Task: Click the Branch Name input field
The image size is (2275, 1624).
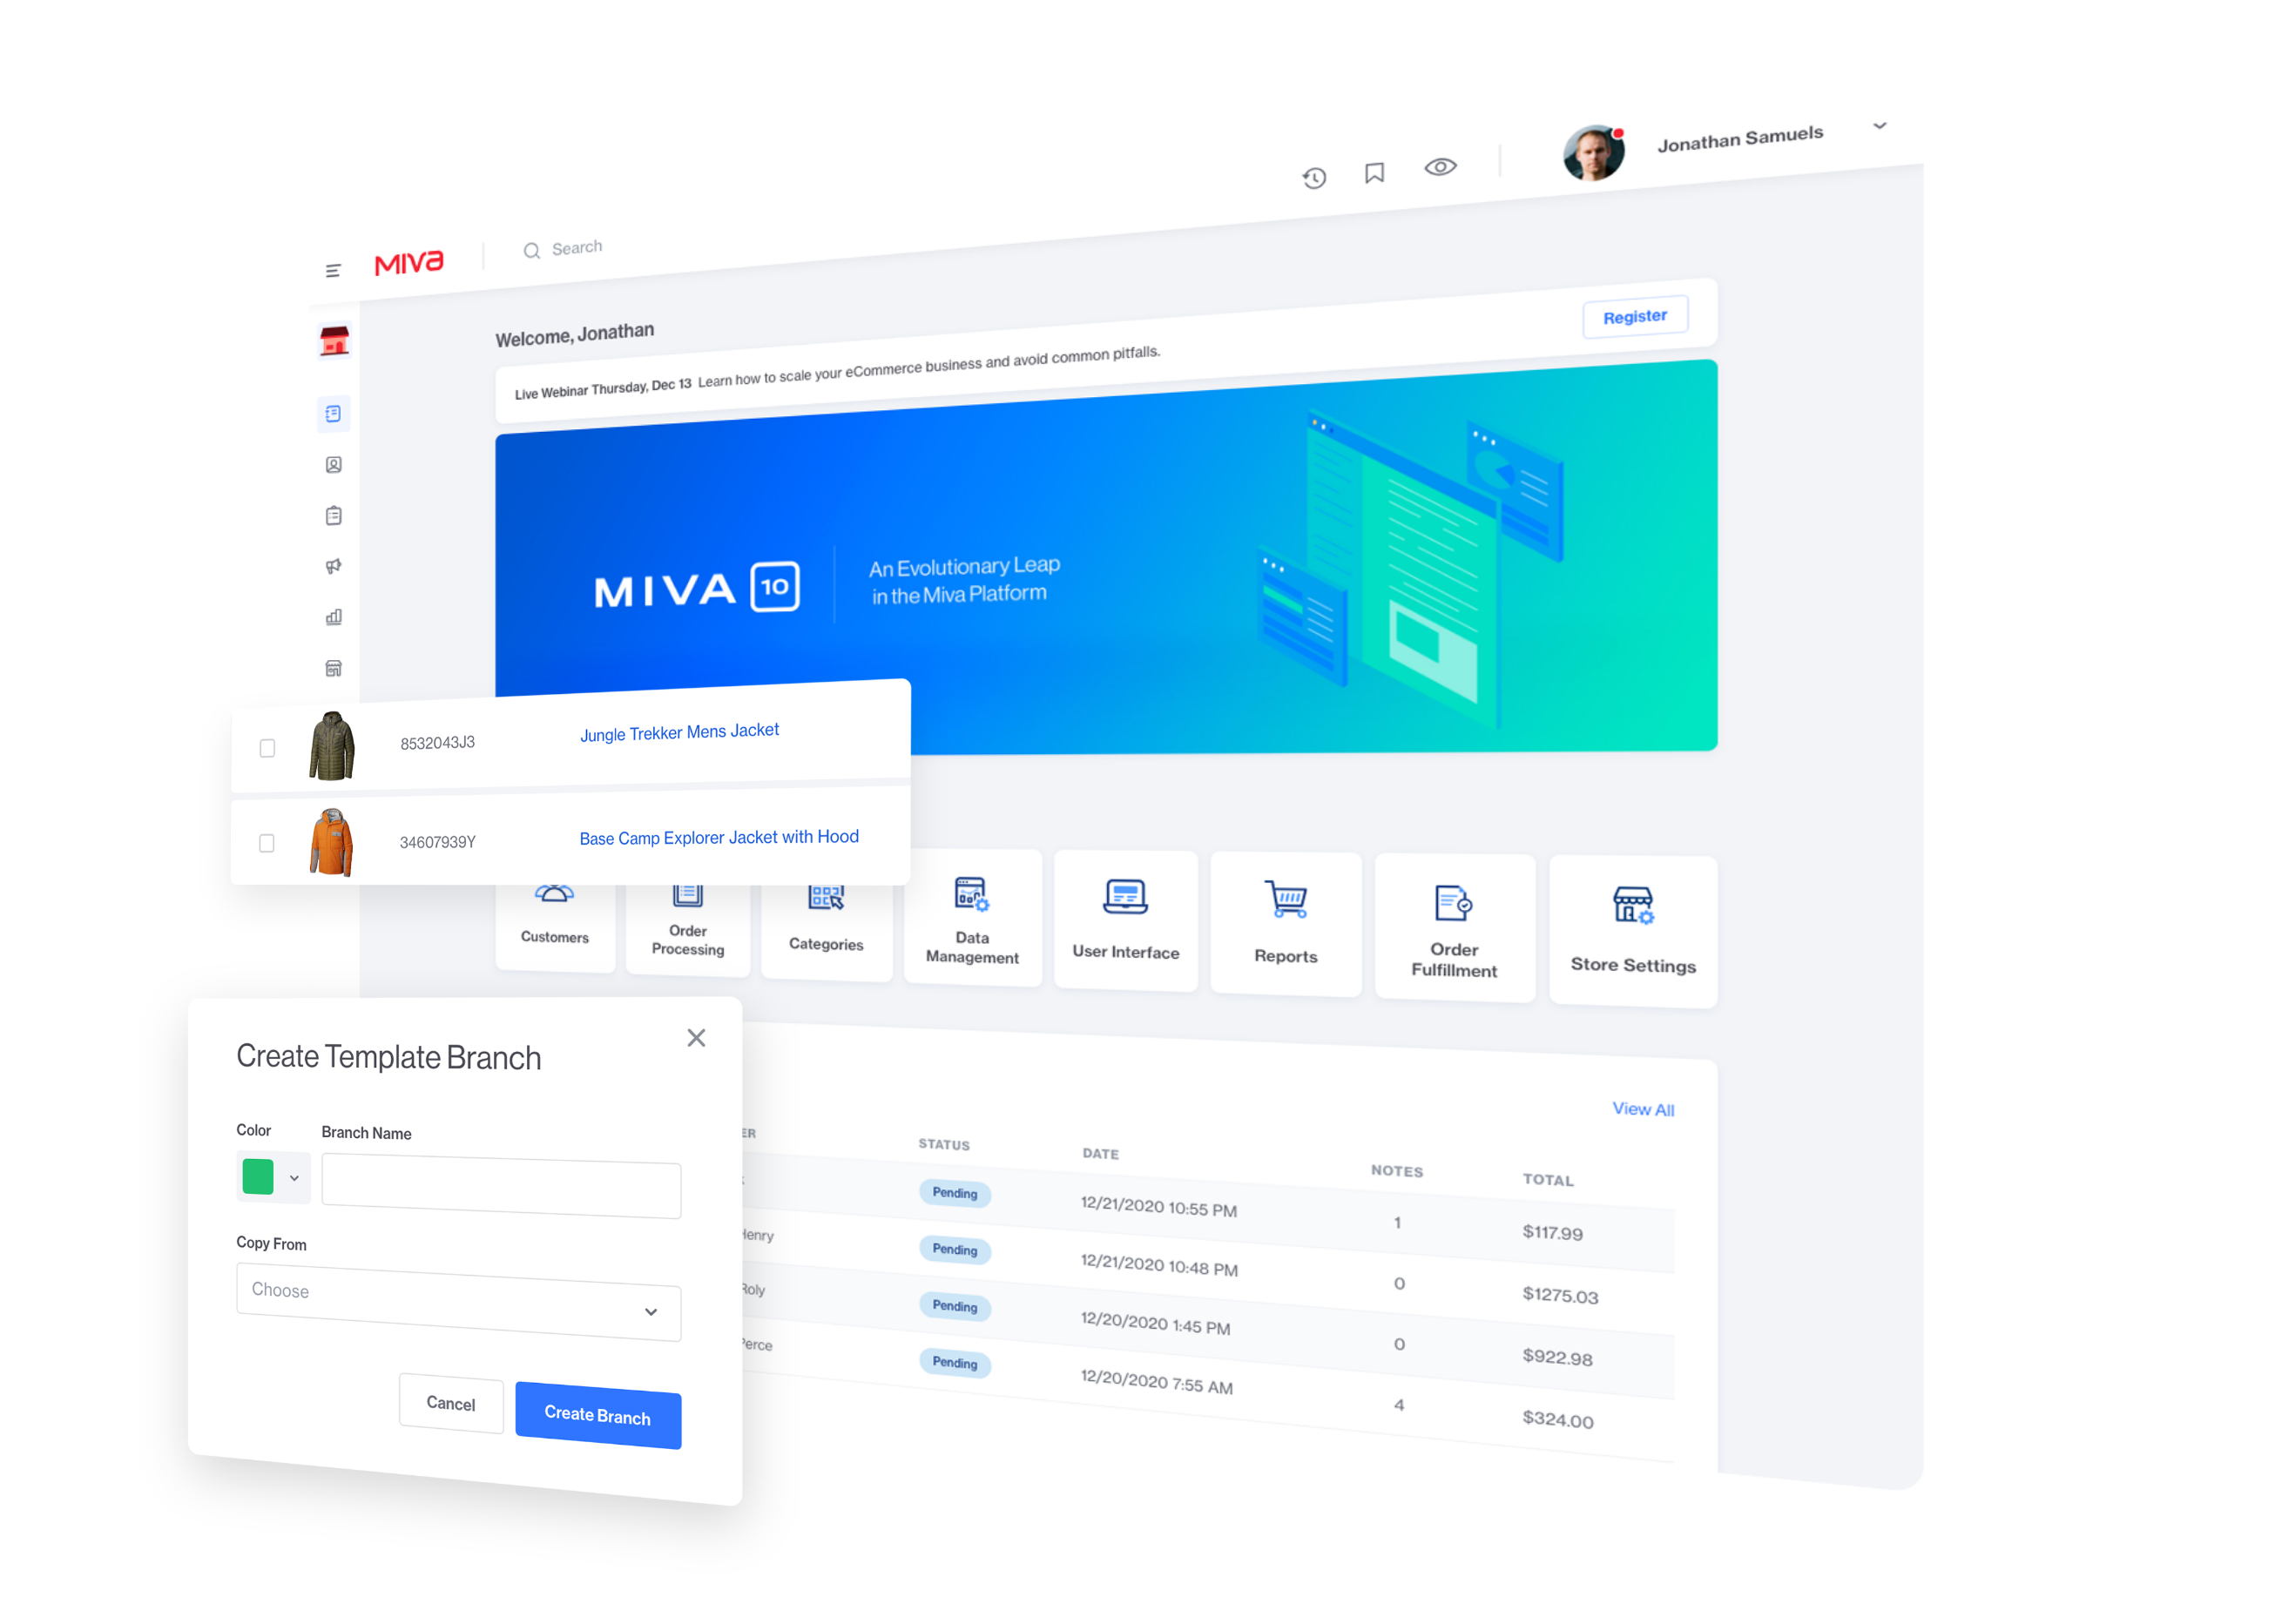Action: pyautogui.click(x=497, y=1179)
